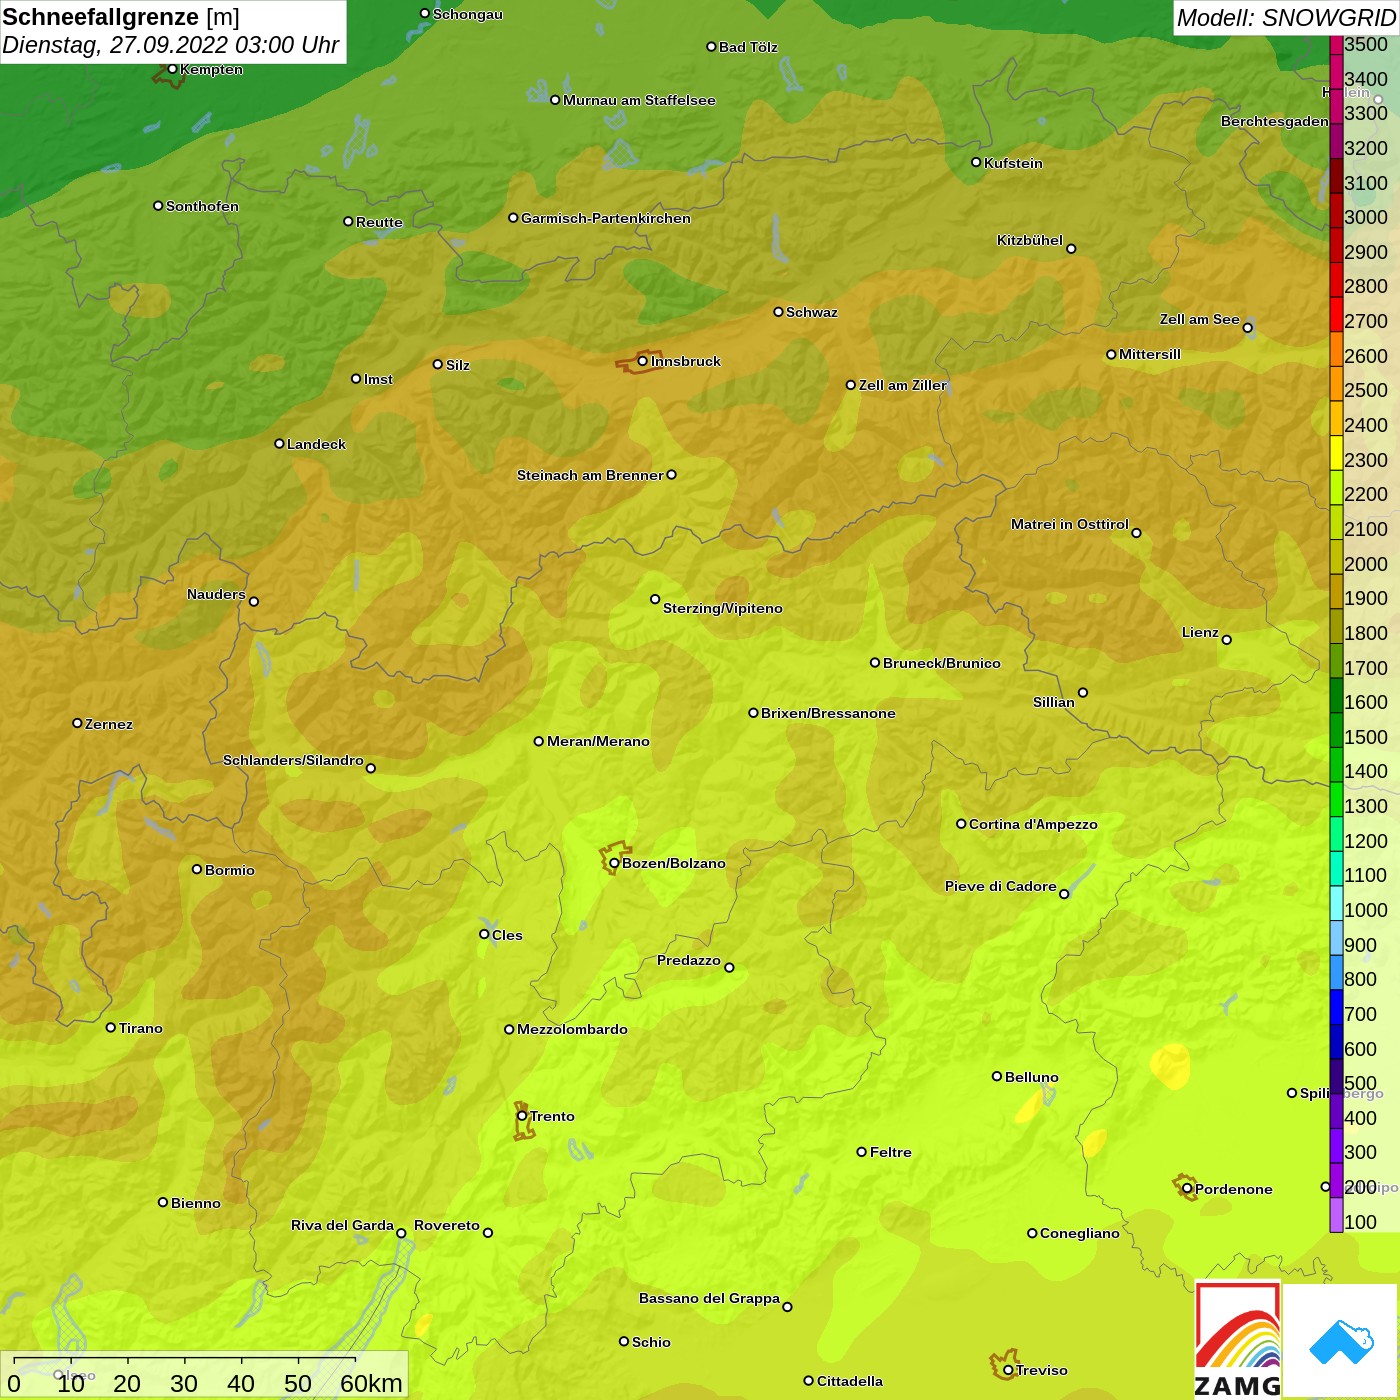Viewport: 1400px width, 1400px height.
Task: Click the Kitzbühel label
Action: [x=1030, y=240]
